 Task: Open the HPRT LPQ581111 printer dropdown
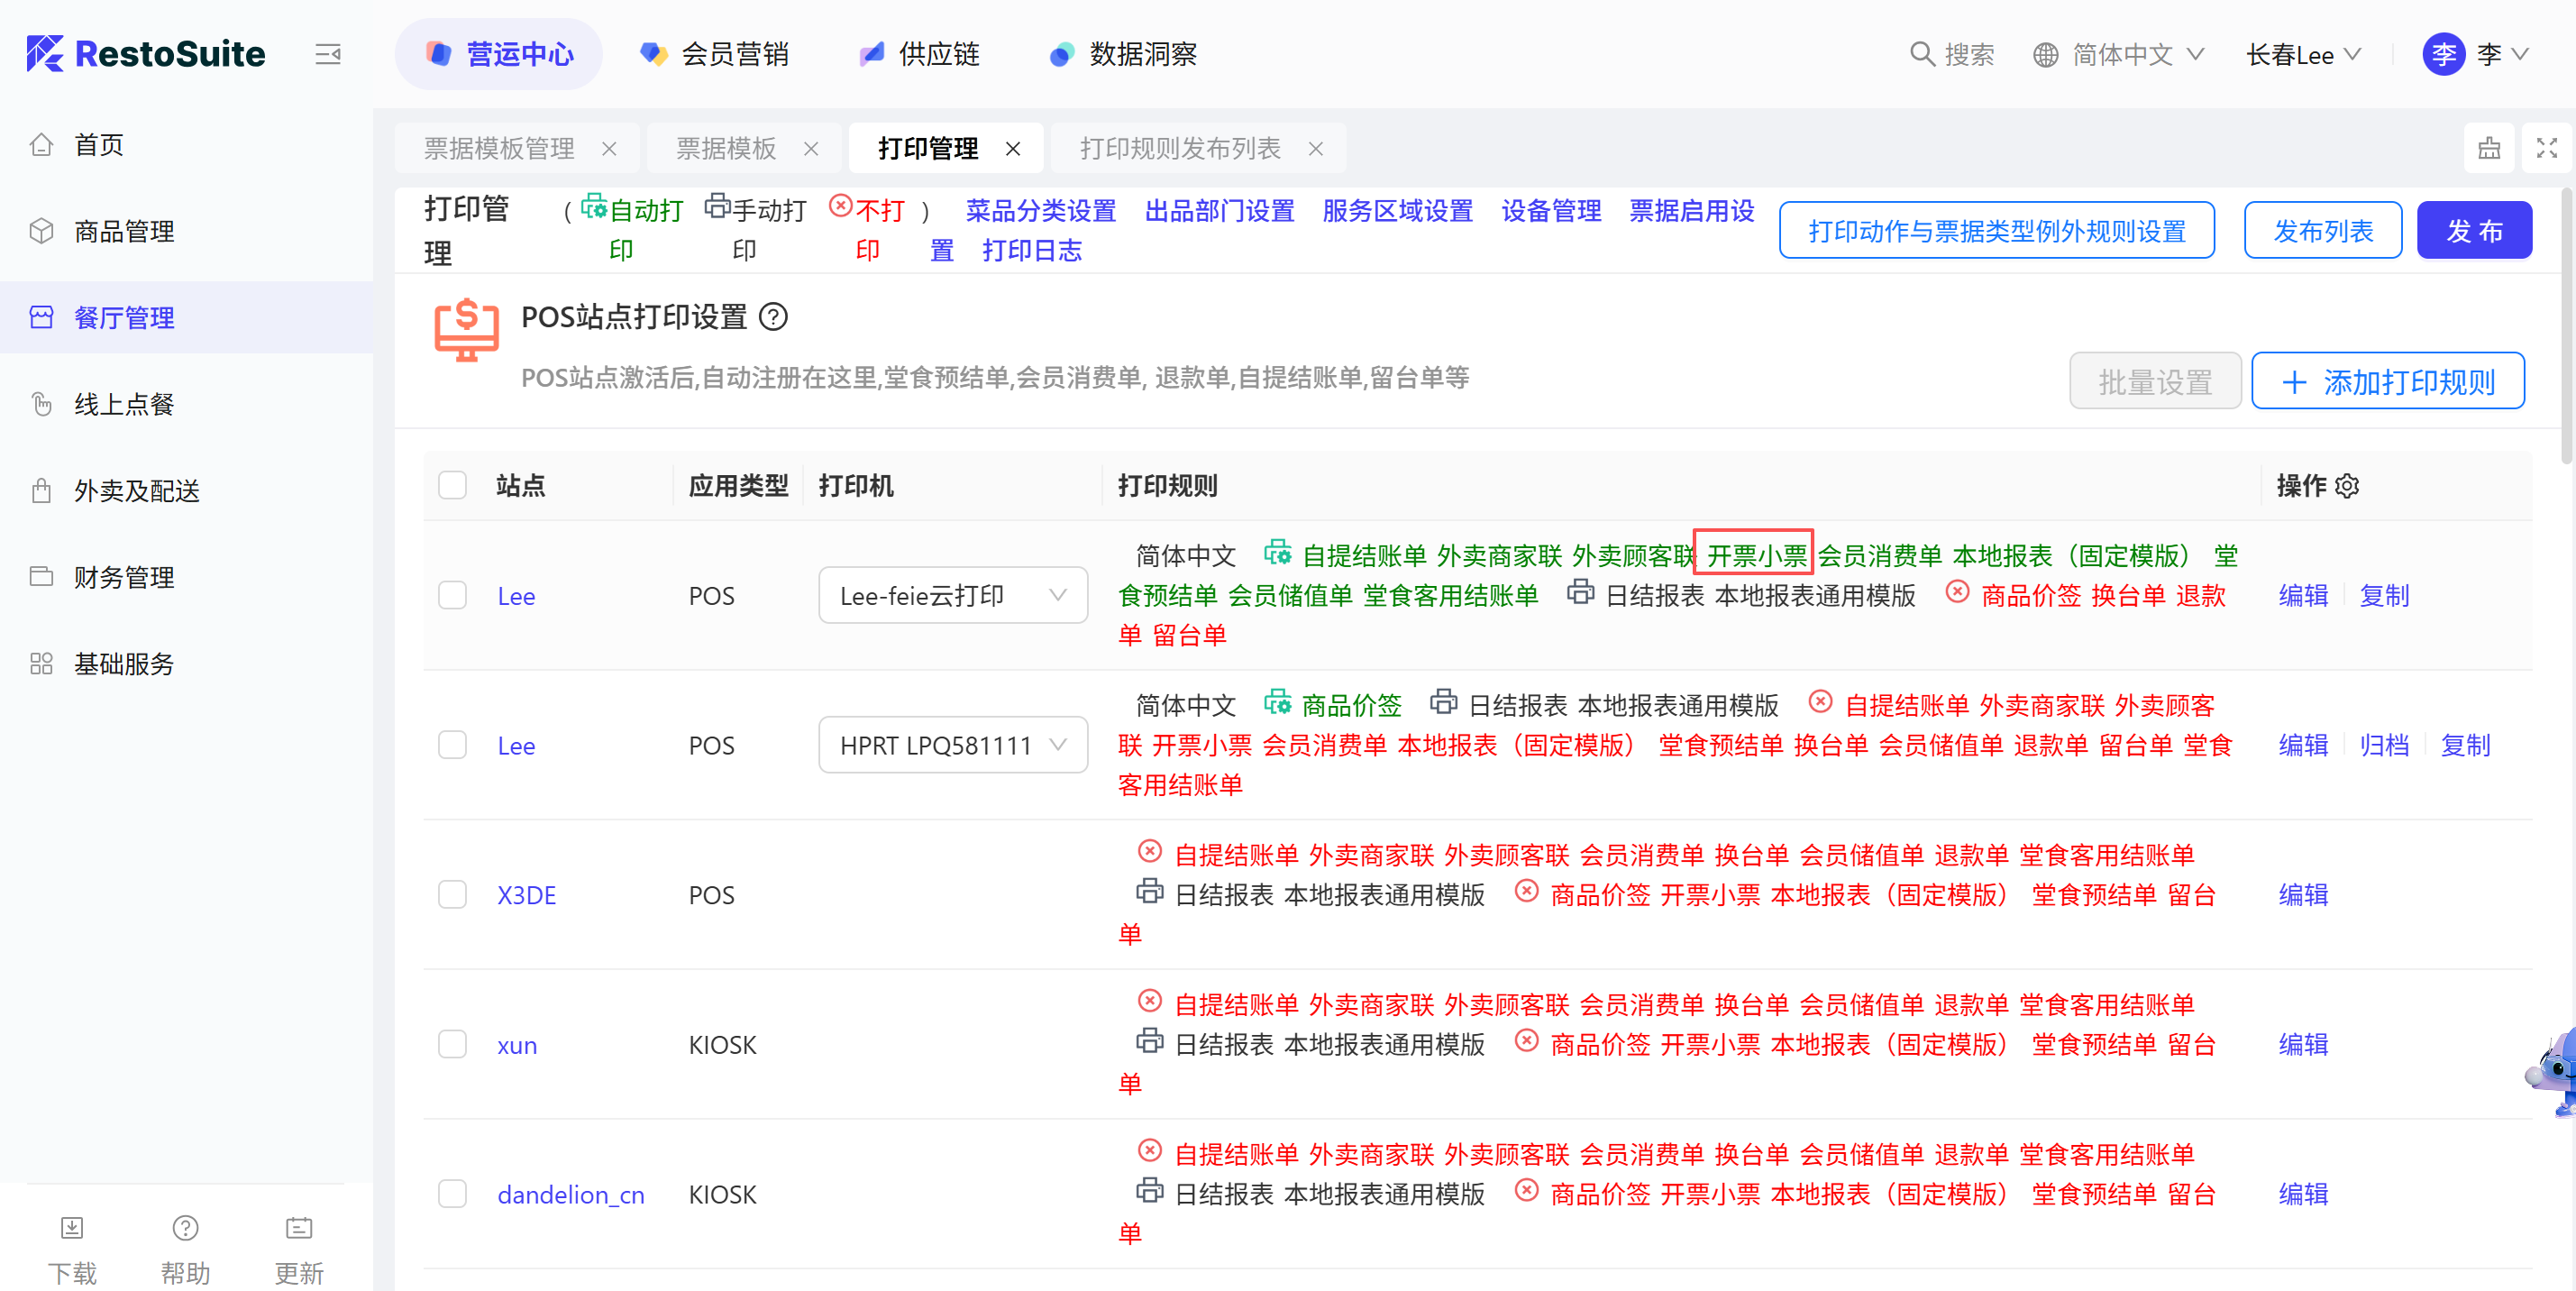(x=952, y=746)
